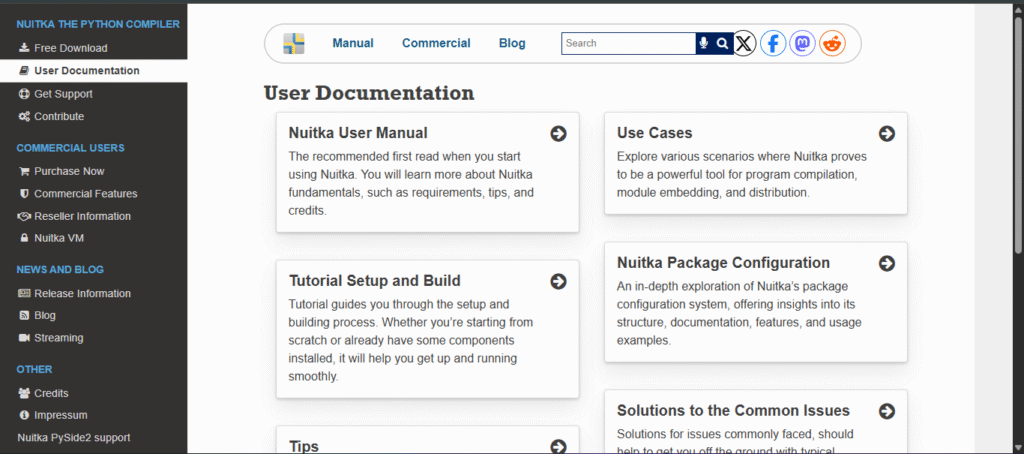Click the download icon beside Free Download
1024x454 pixels.
click(24, 48)
